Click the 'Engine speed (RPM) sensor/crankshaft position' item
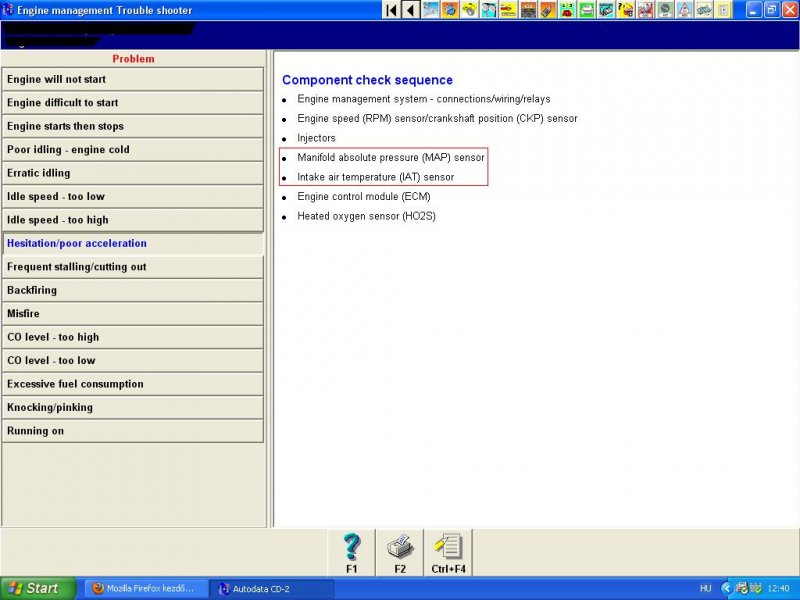The image size is (800, 600). pos(437,118)
